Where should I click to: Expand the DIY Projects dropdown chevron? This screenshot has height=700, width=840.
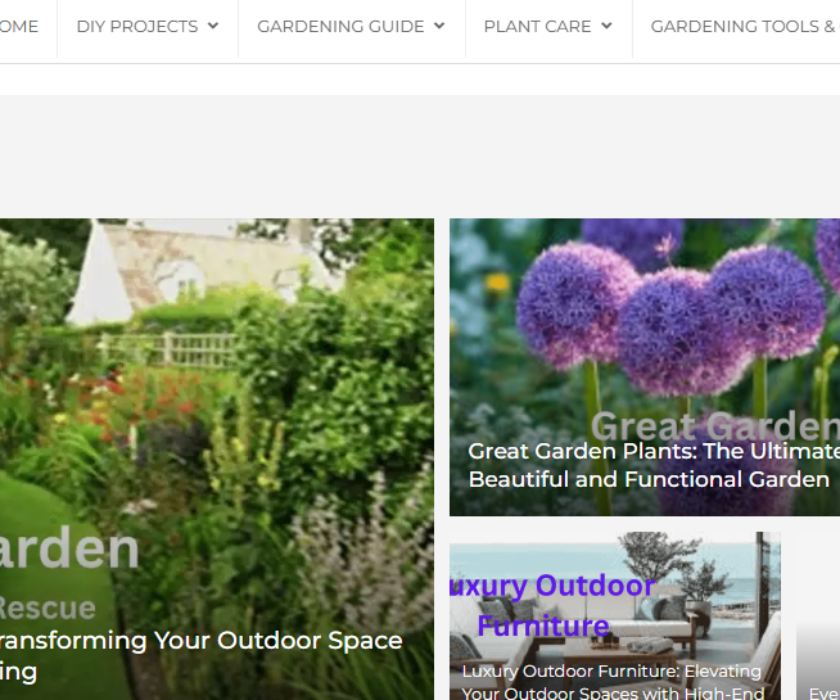[213, 26]
